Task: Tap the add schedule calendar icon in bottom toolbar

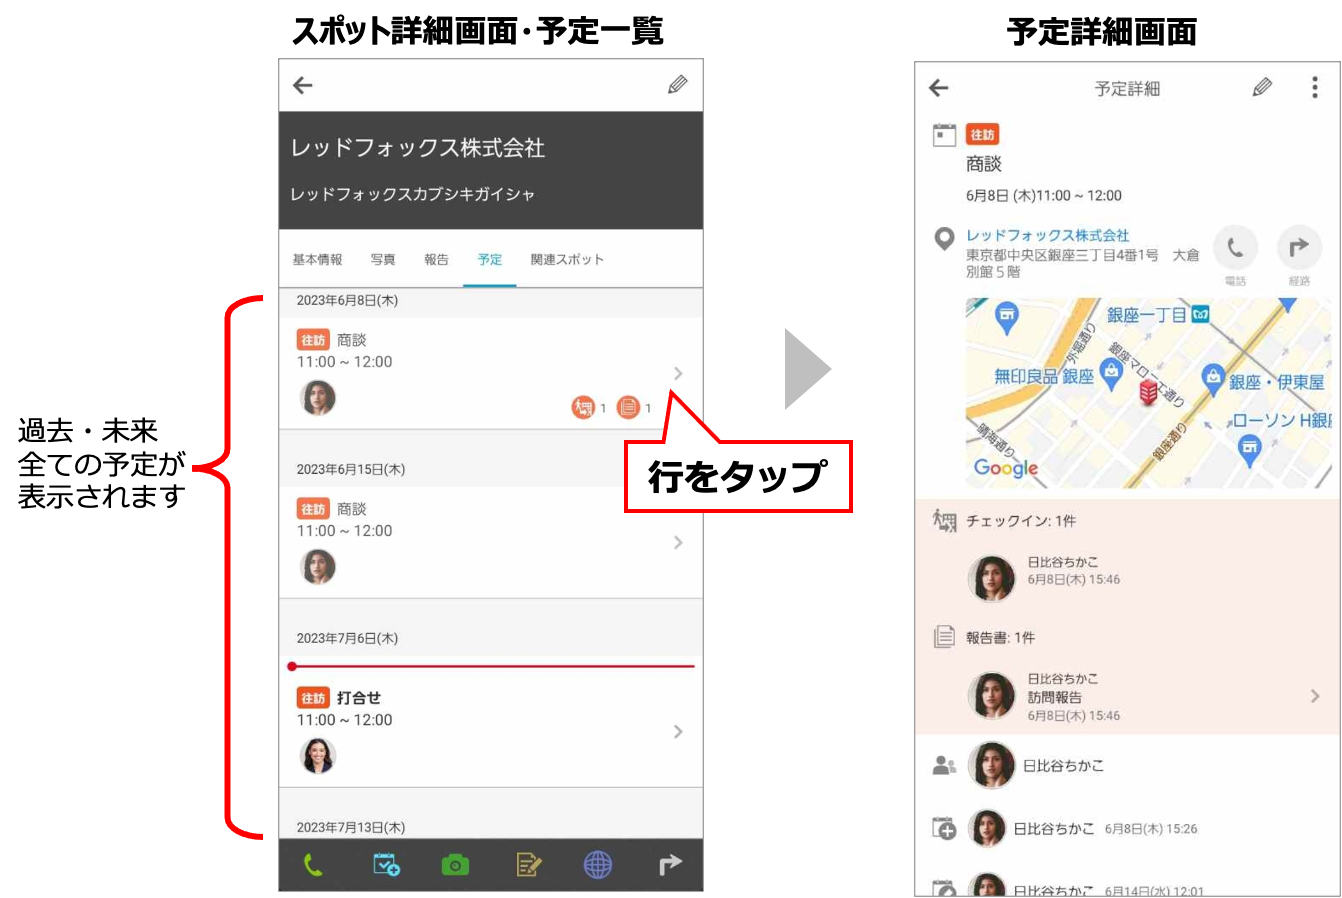Action: click(x=386, y=865)
